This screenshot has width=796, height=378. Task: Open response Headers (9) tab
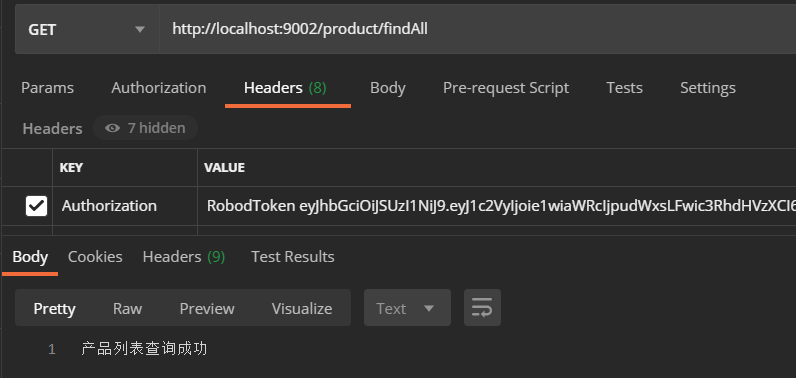[x=184, y=257]
